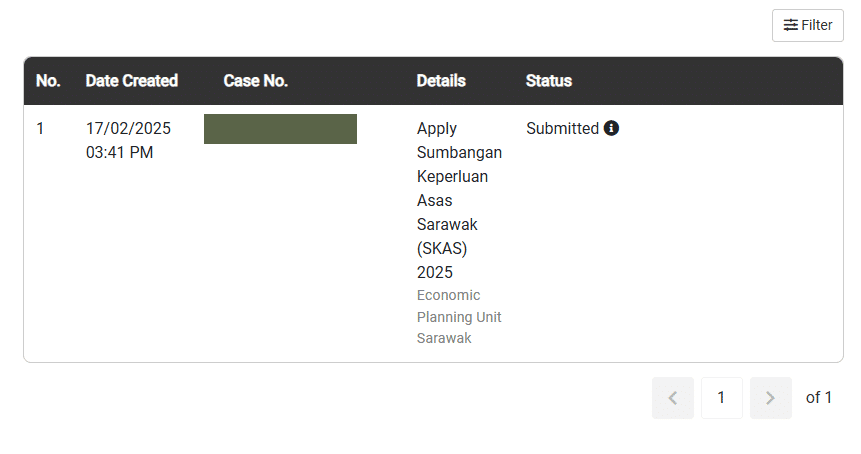
Task: Go to the previous page arrow
Action: (672, 398)
